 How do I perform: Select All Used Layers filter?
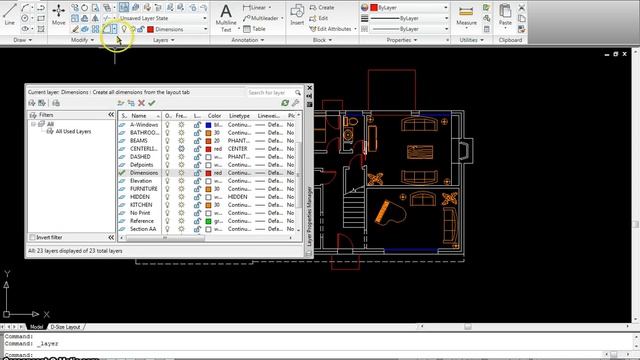click(73, 131)
